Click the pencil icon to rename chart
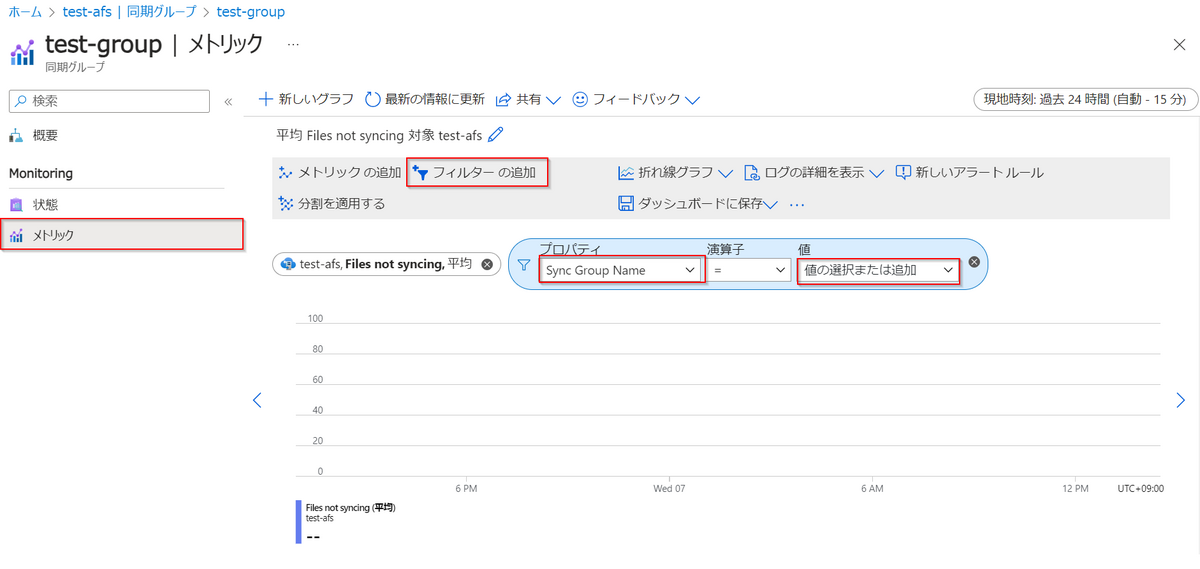Image resolution: width=1200 pixels, height=569 pixels. click(x=496, y=134)
